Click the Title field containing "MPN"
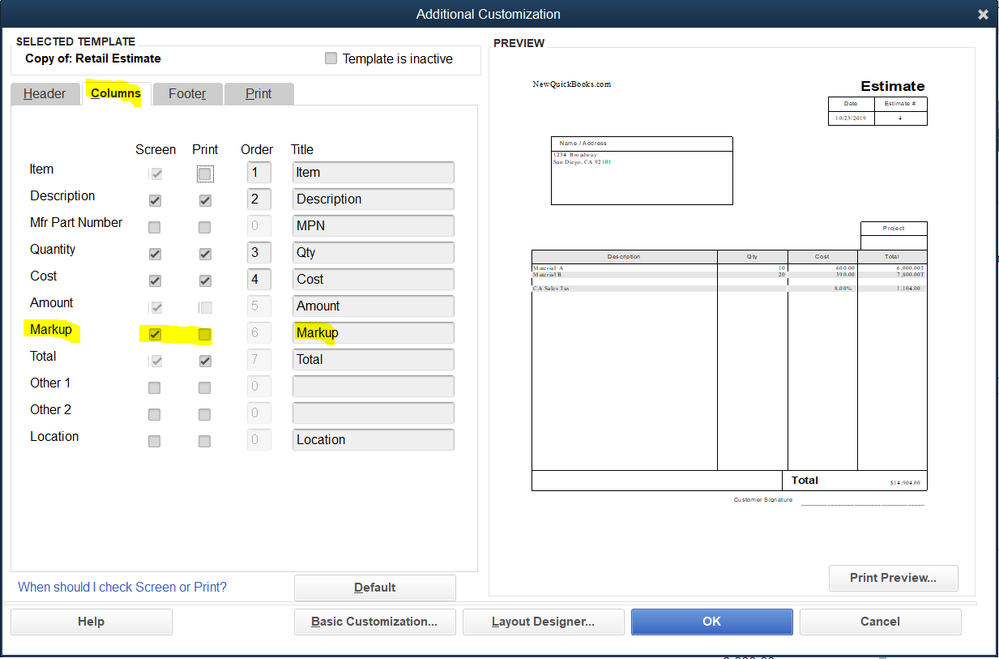The height and width of the screenshot is (659, 999). click(x=373, y=226)
